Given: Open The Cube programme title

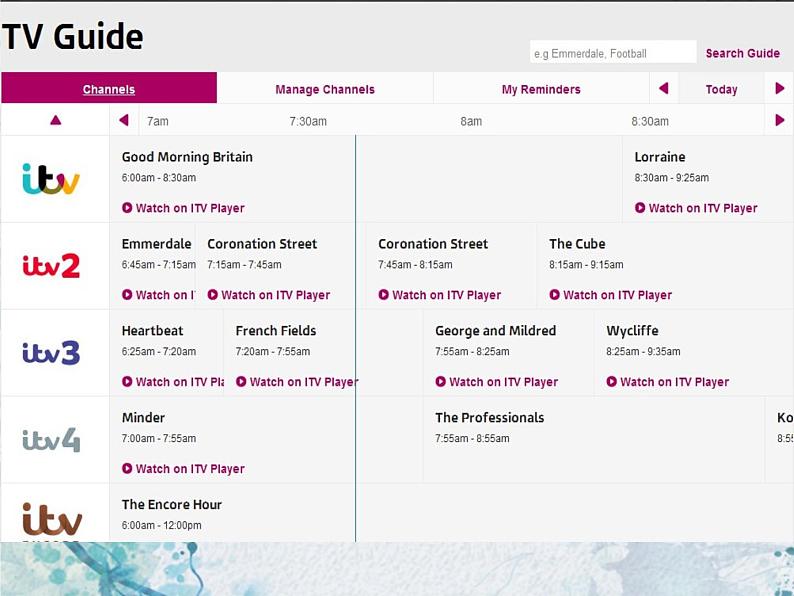Looking at the screenshot, I should 577,244.
